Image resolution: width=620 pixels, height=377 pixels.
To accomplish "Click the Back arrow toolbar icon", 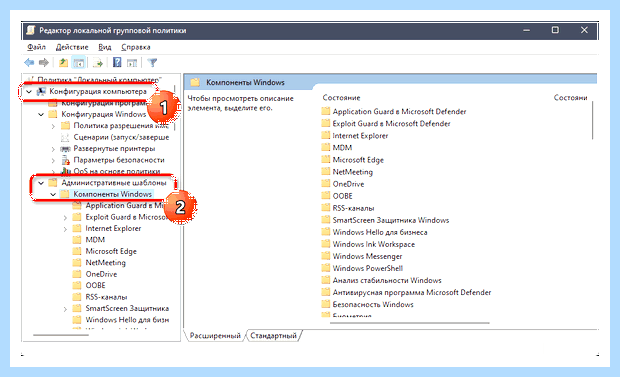I will point(29,63).
